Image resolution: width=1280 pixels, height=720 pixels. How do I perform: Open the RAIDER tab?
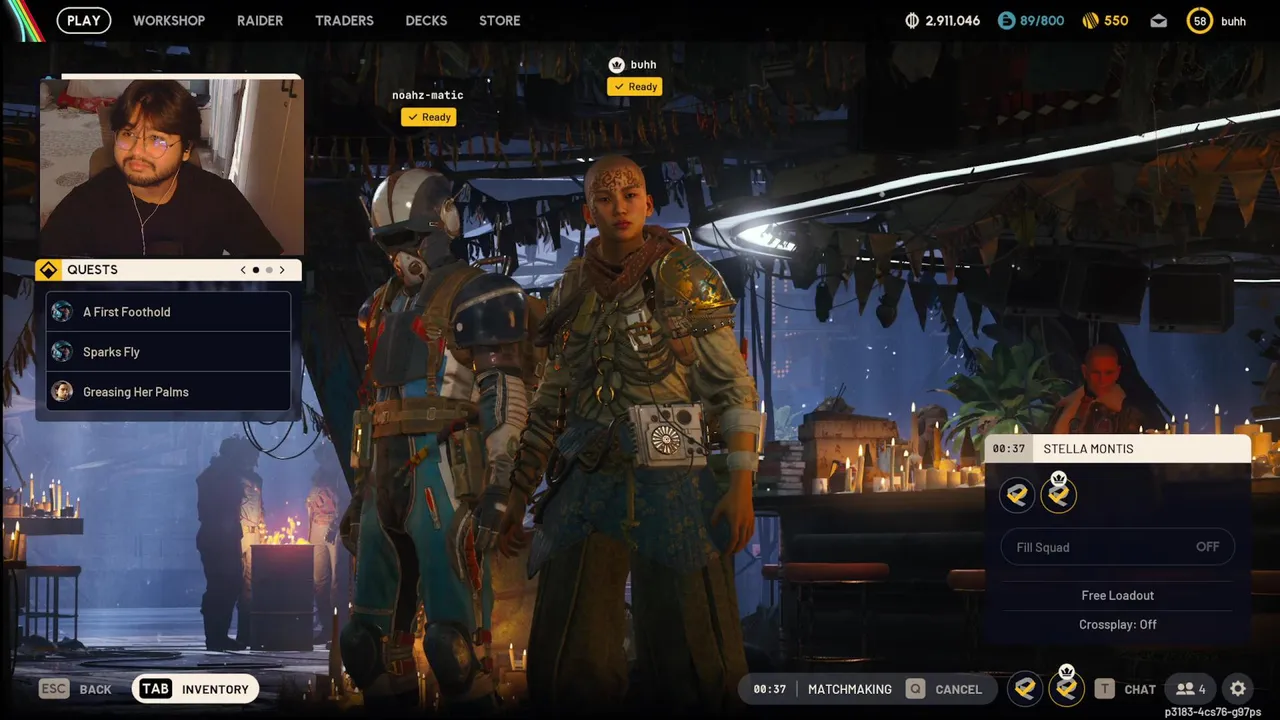pyautogui.click(x=260, y=20)
